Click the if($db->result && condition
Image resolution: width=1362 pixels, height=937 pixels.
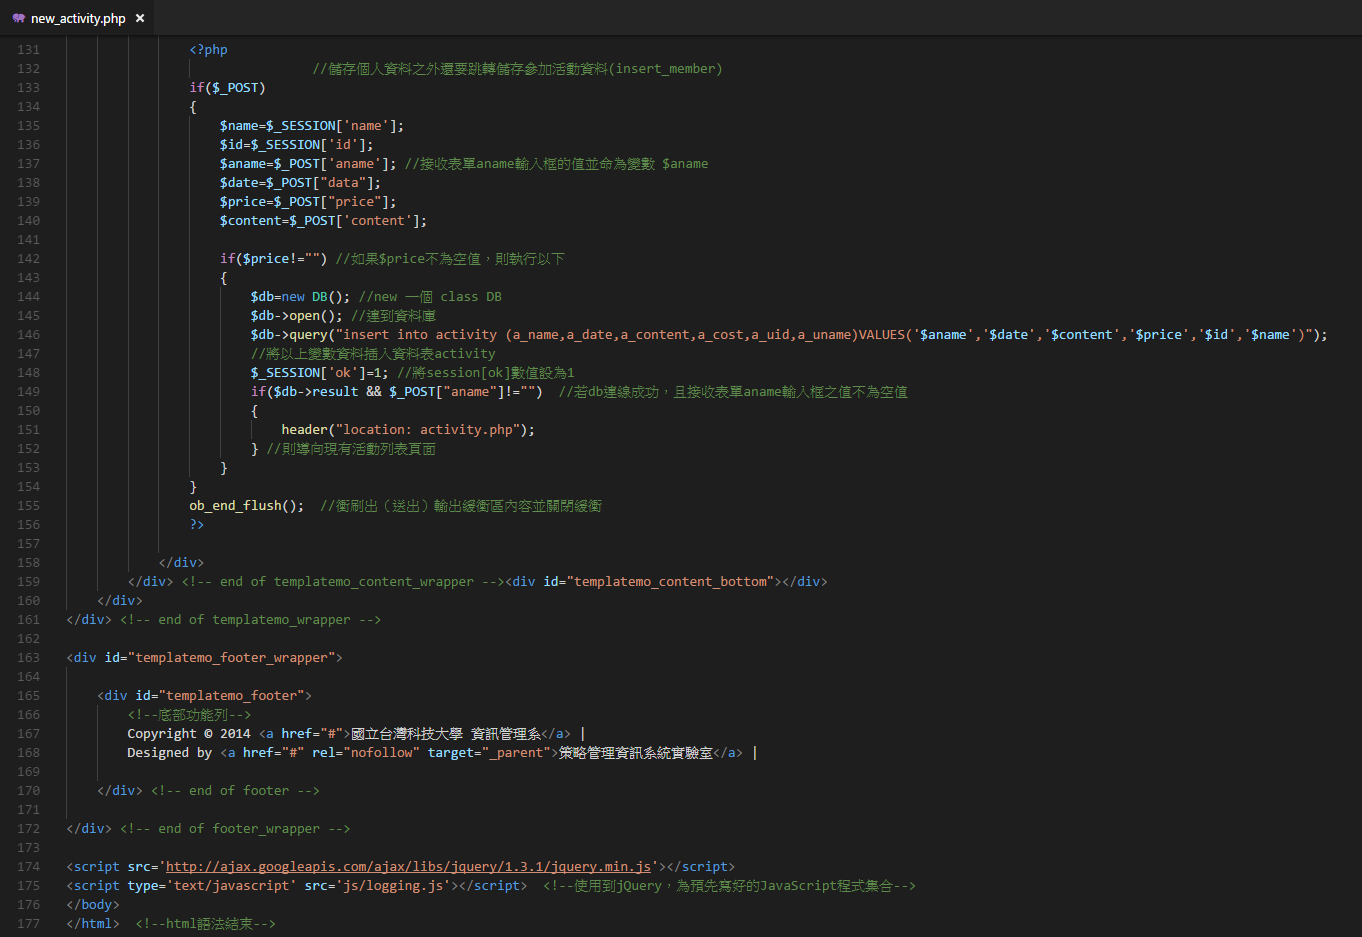[x=316, y=391]
